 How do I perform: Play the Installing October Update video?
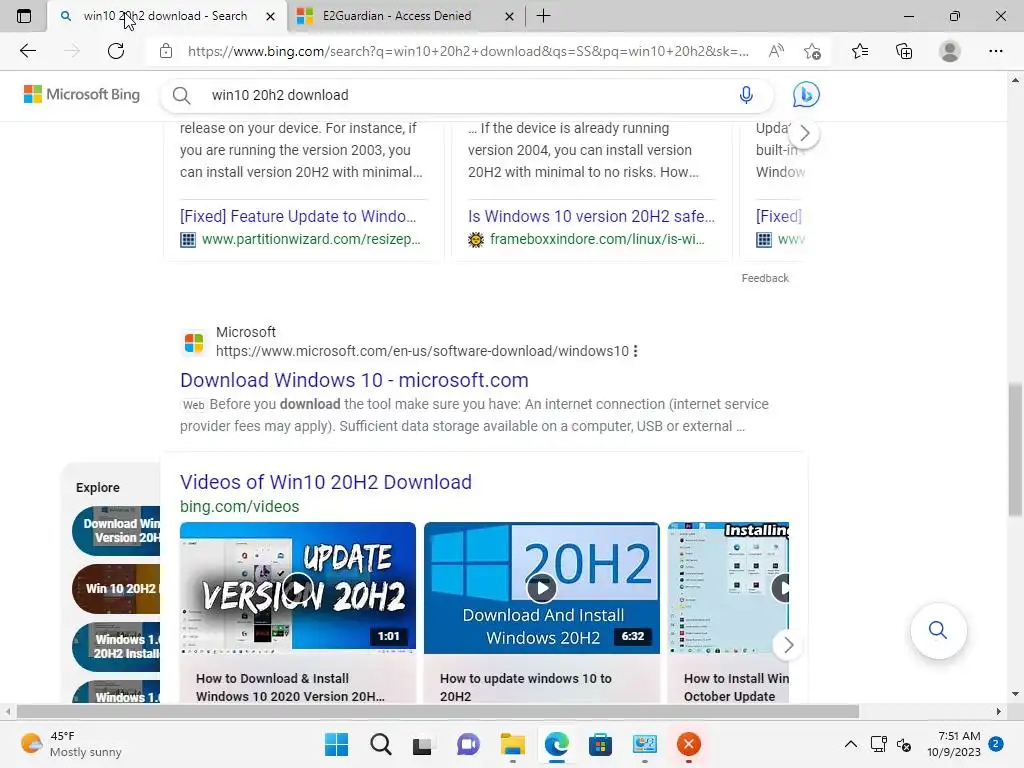[x=728, y=588]
